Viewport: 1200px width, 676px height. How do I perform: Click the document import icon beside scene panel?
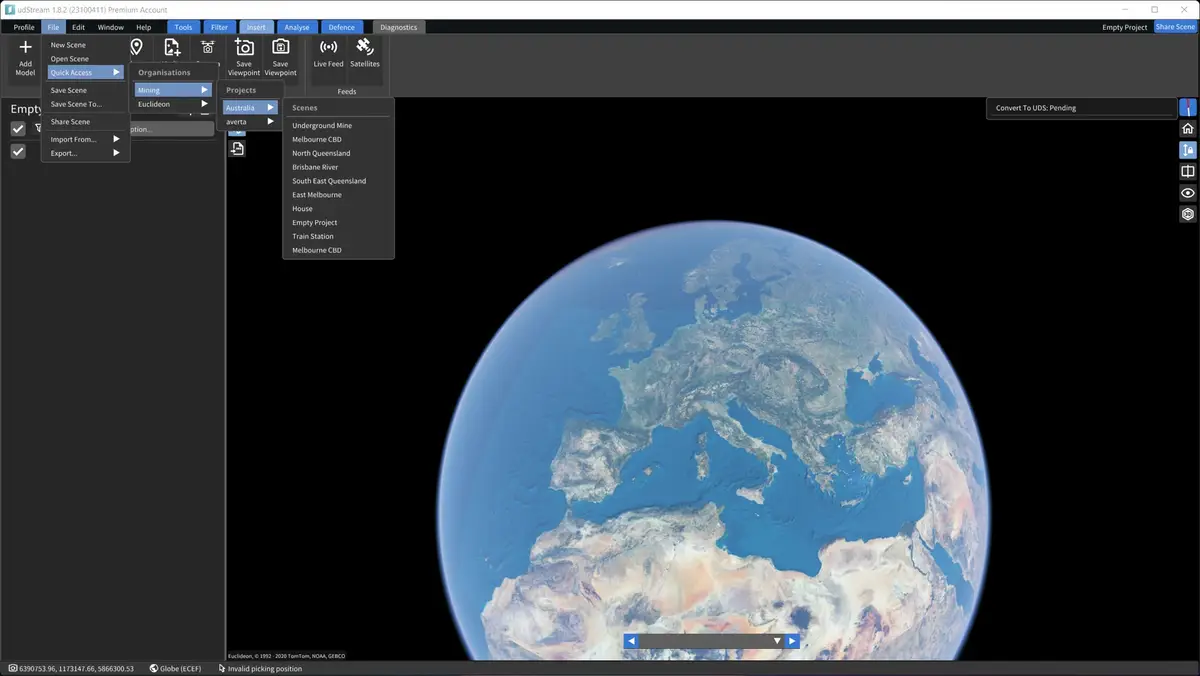pos(237,149)
